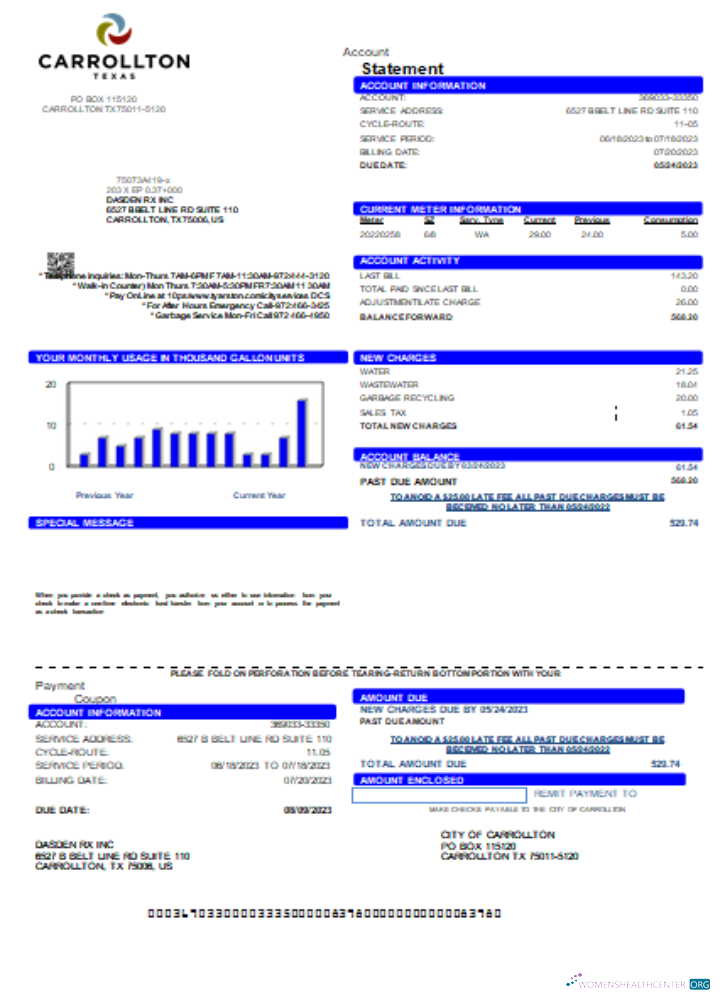This screenshot has width=720, height=1000.
Task: Click the tallest bar in usage chart
Action: [x=302, y=432]
